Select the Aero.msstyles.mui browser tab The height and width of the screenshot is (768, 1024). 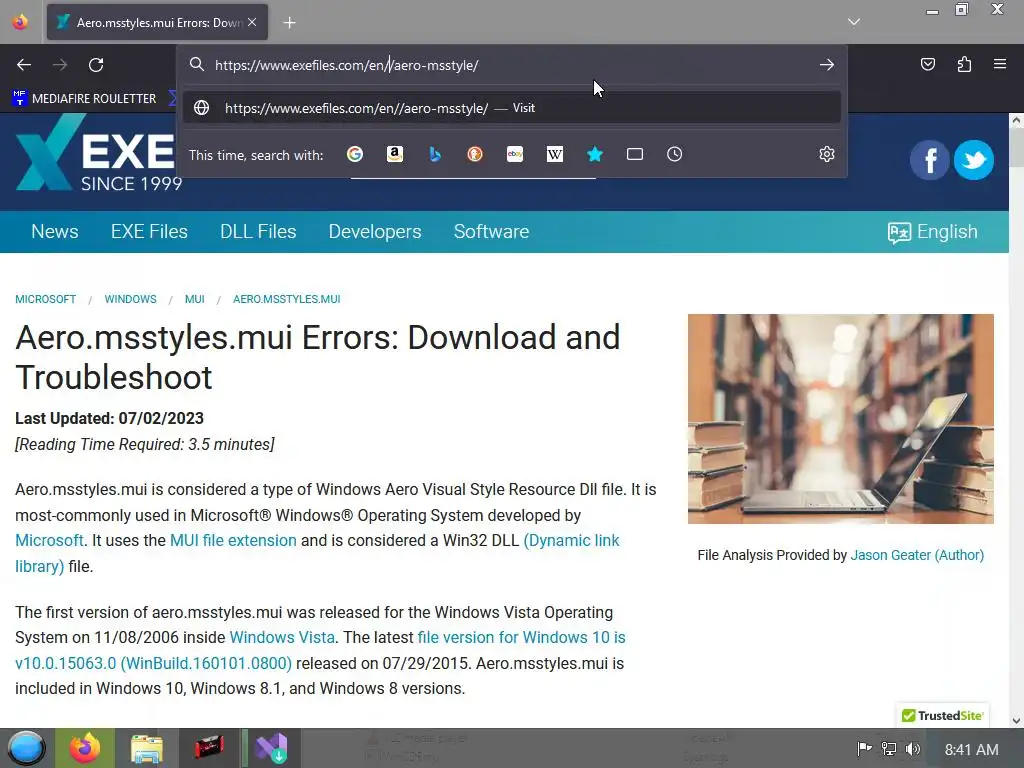coord(157,22)
